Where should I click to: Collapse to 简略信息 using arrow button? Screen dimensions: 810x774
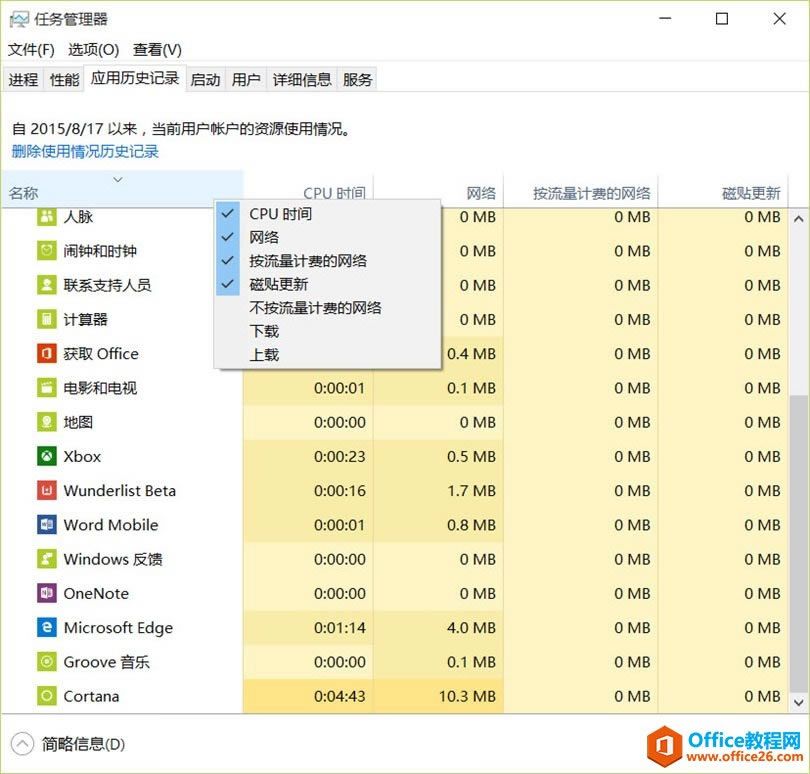click(x=22, y=744)
